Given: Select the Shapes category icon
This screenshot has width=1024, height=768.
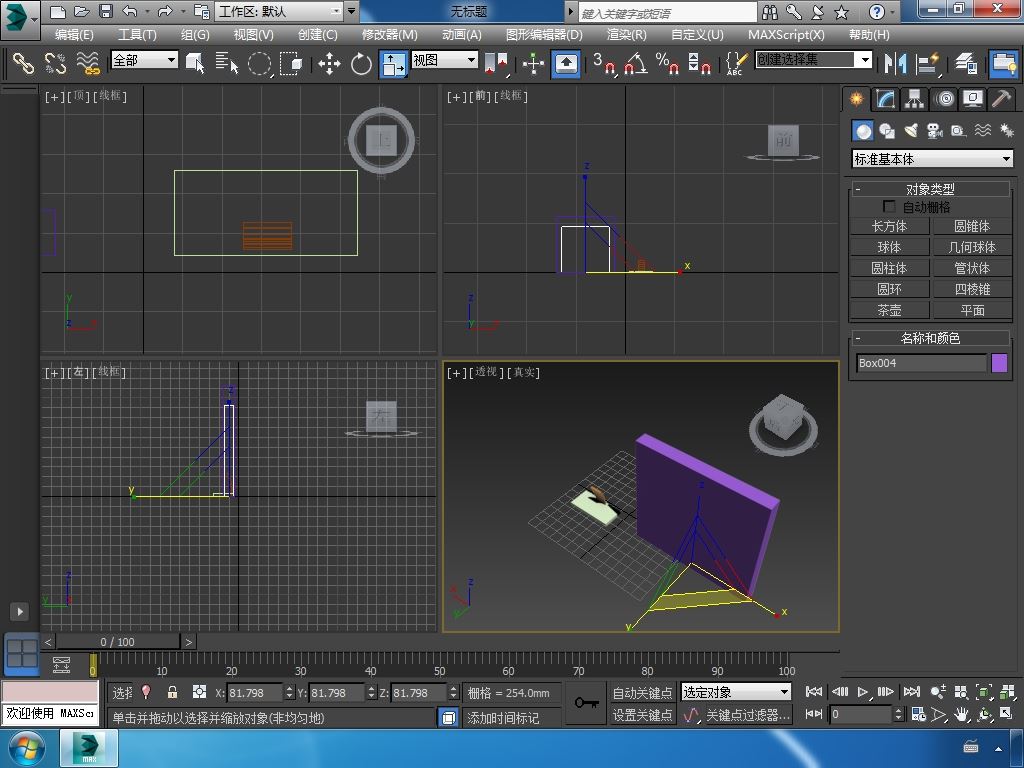Looking at the screenshot, I should pos(887,131).
